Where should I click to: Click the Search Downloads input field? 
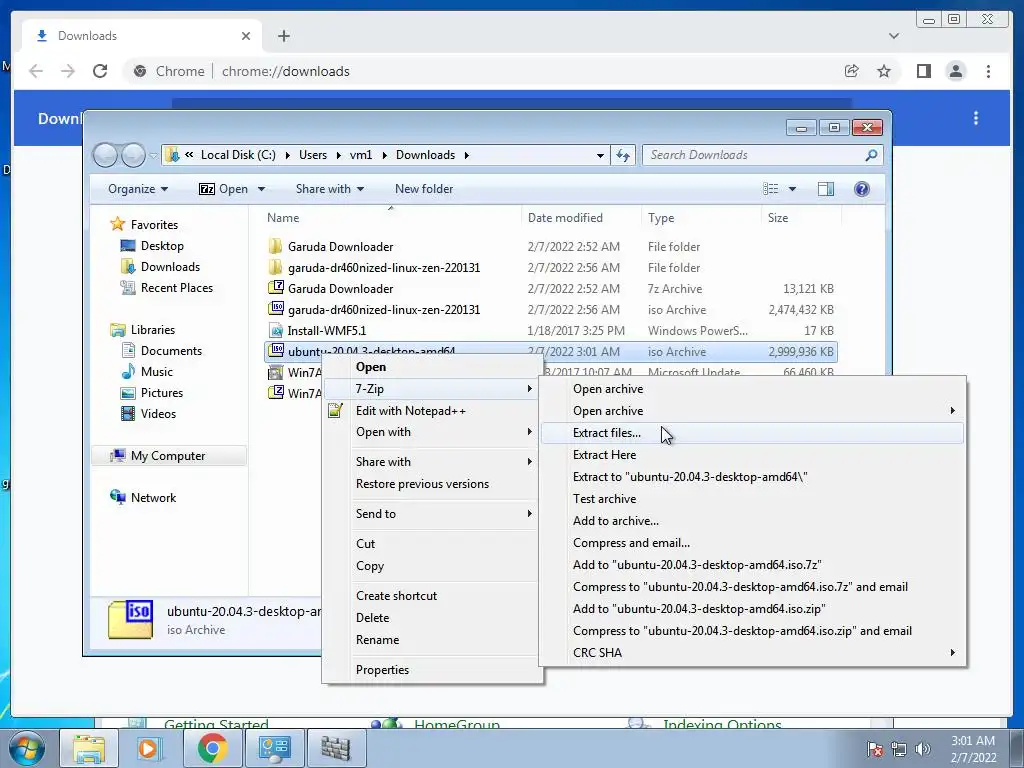[754, 155]
